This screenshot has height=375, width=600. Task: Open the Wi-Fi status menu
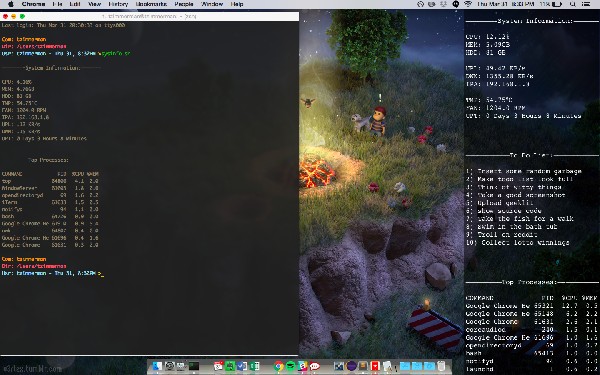click(x=468, y=4)
